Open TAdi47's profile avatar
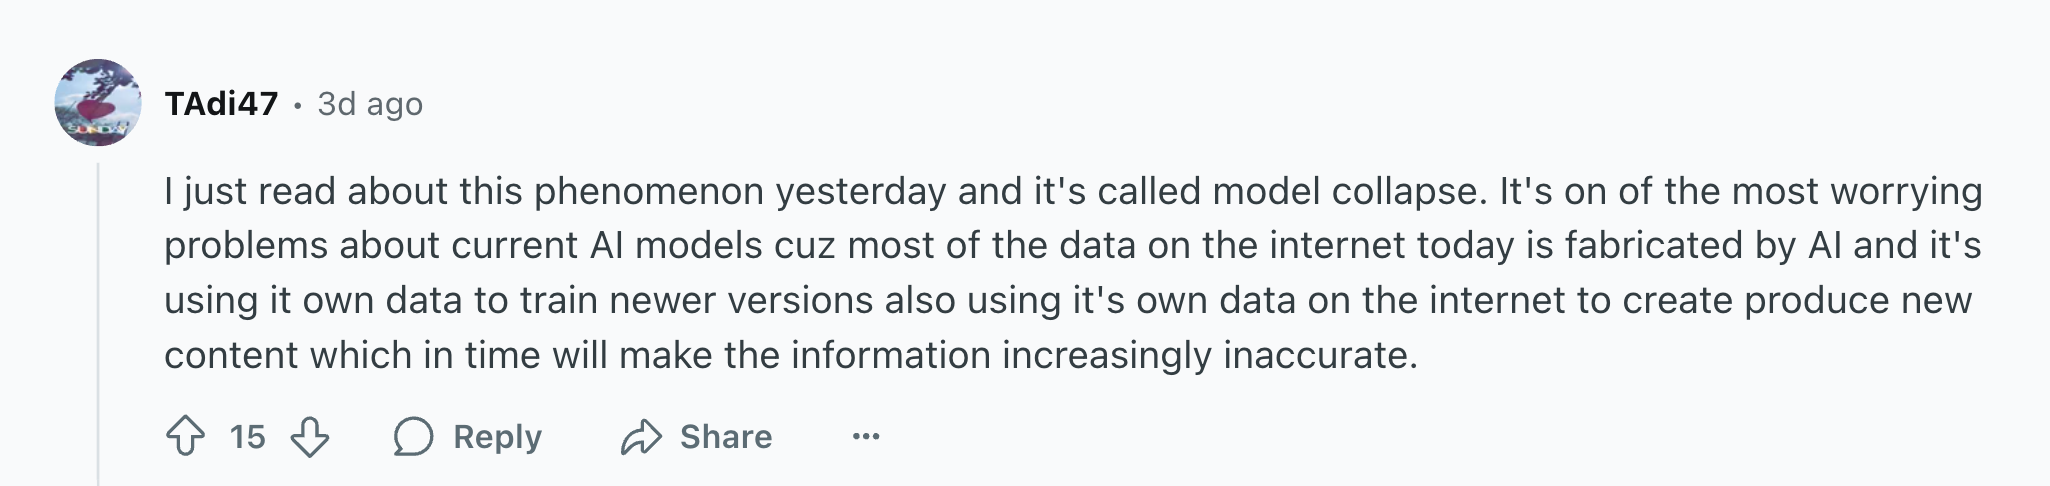2050x486 pixels. pyautogui.click(x=98, y=103)
